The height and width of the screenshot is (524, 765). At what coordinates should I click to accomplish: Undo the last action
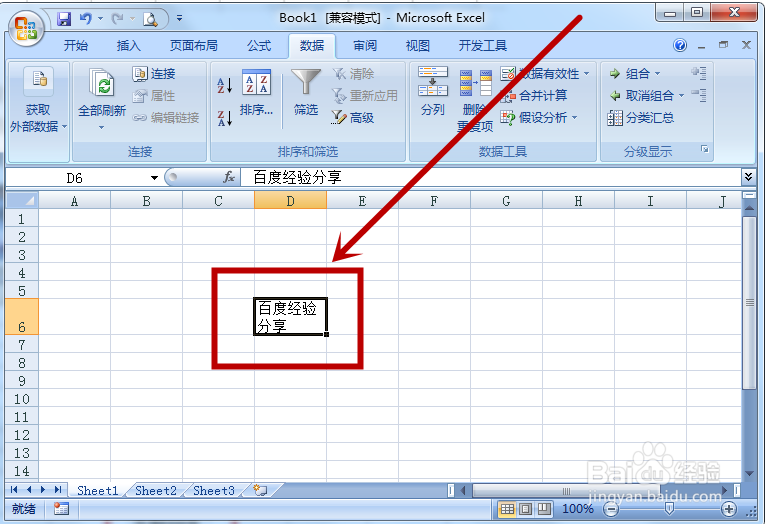click(86, 19)
